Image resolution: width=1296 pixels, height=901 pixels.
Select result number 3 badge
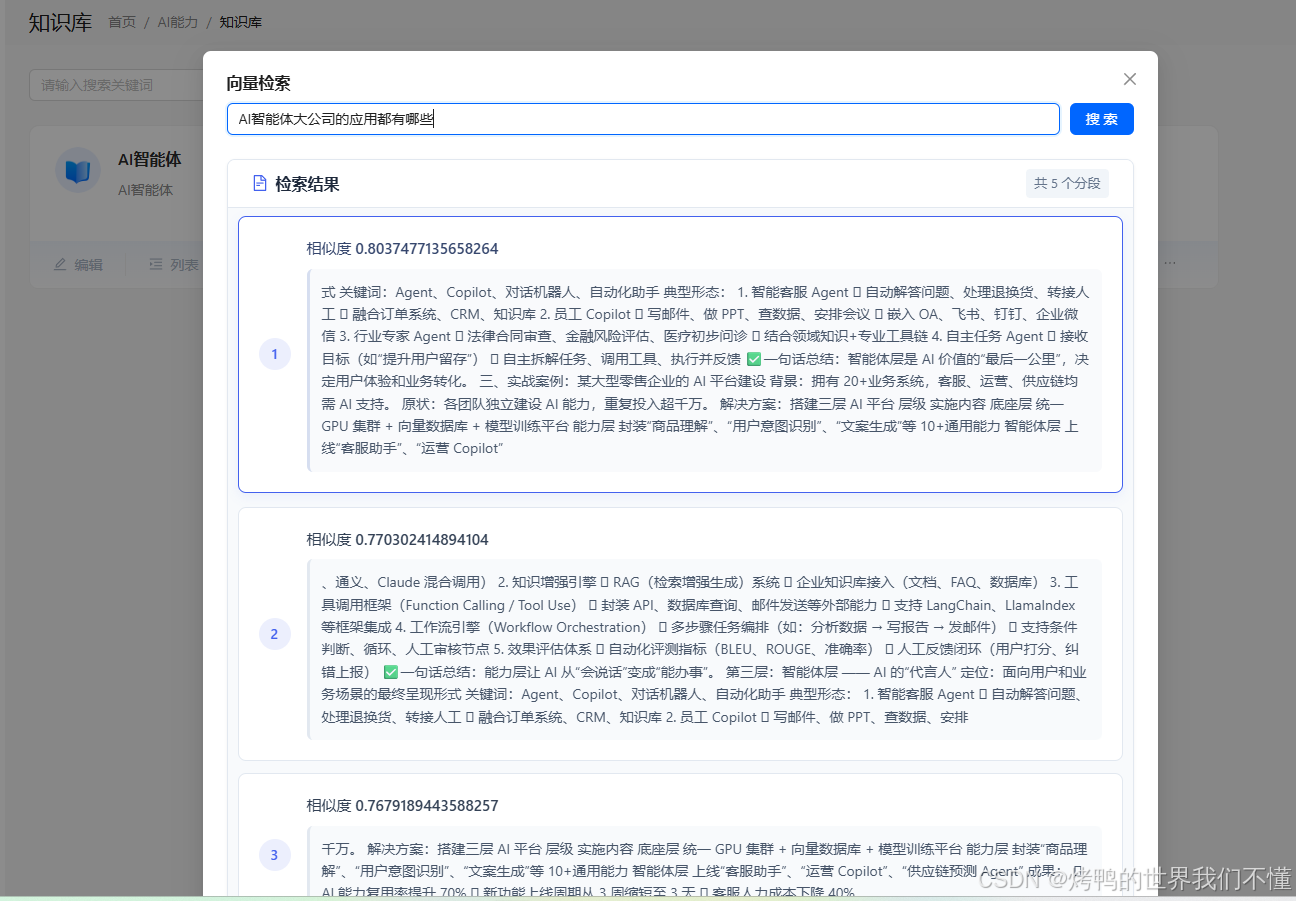coord(274,855)
